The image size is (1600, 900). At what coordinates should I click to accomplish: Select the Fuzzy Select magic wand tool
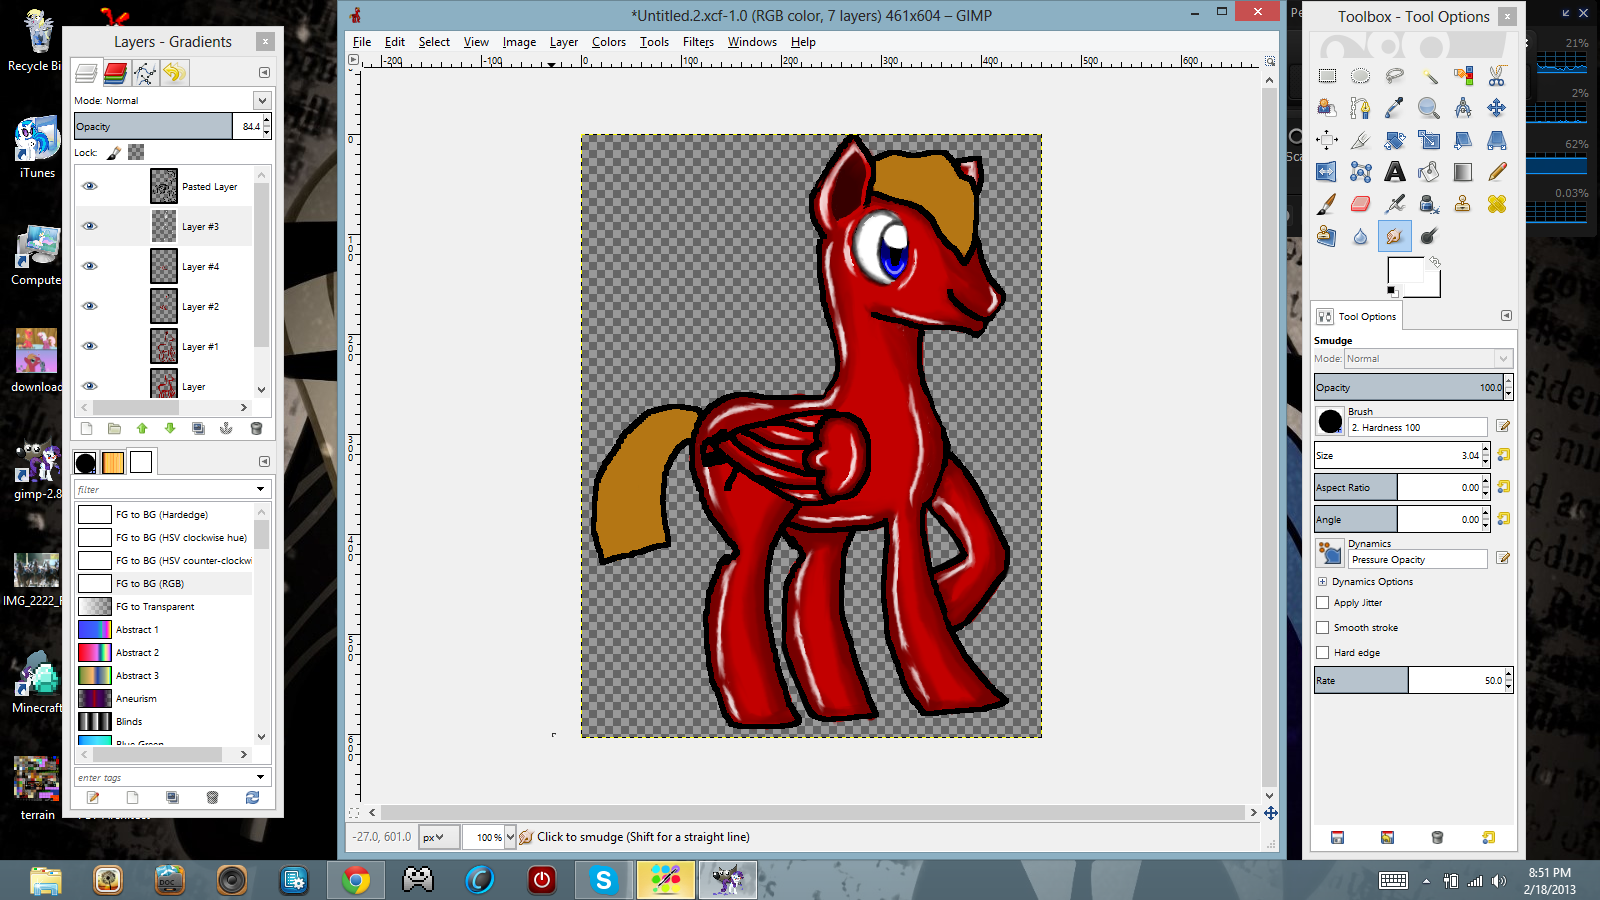pyautogui.click(x=1429, y=76)
